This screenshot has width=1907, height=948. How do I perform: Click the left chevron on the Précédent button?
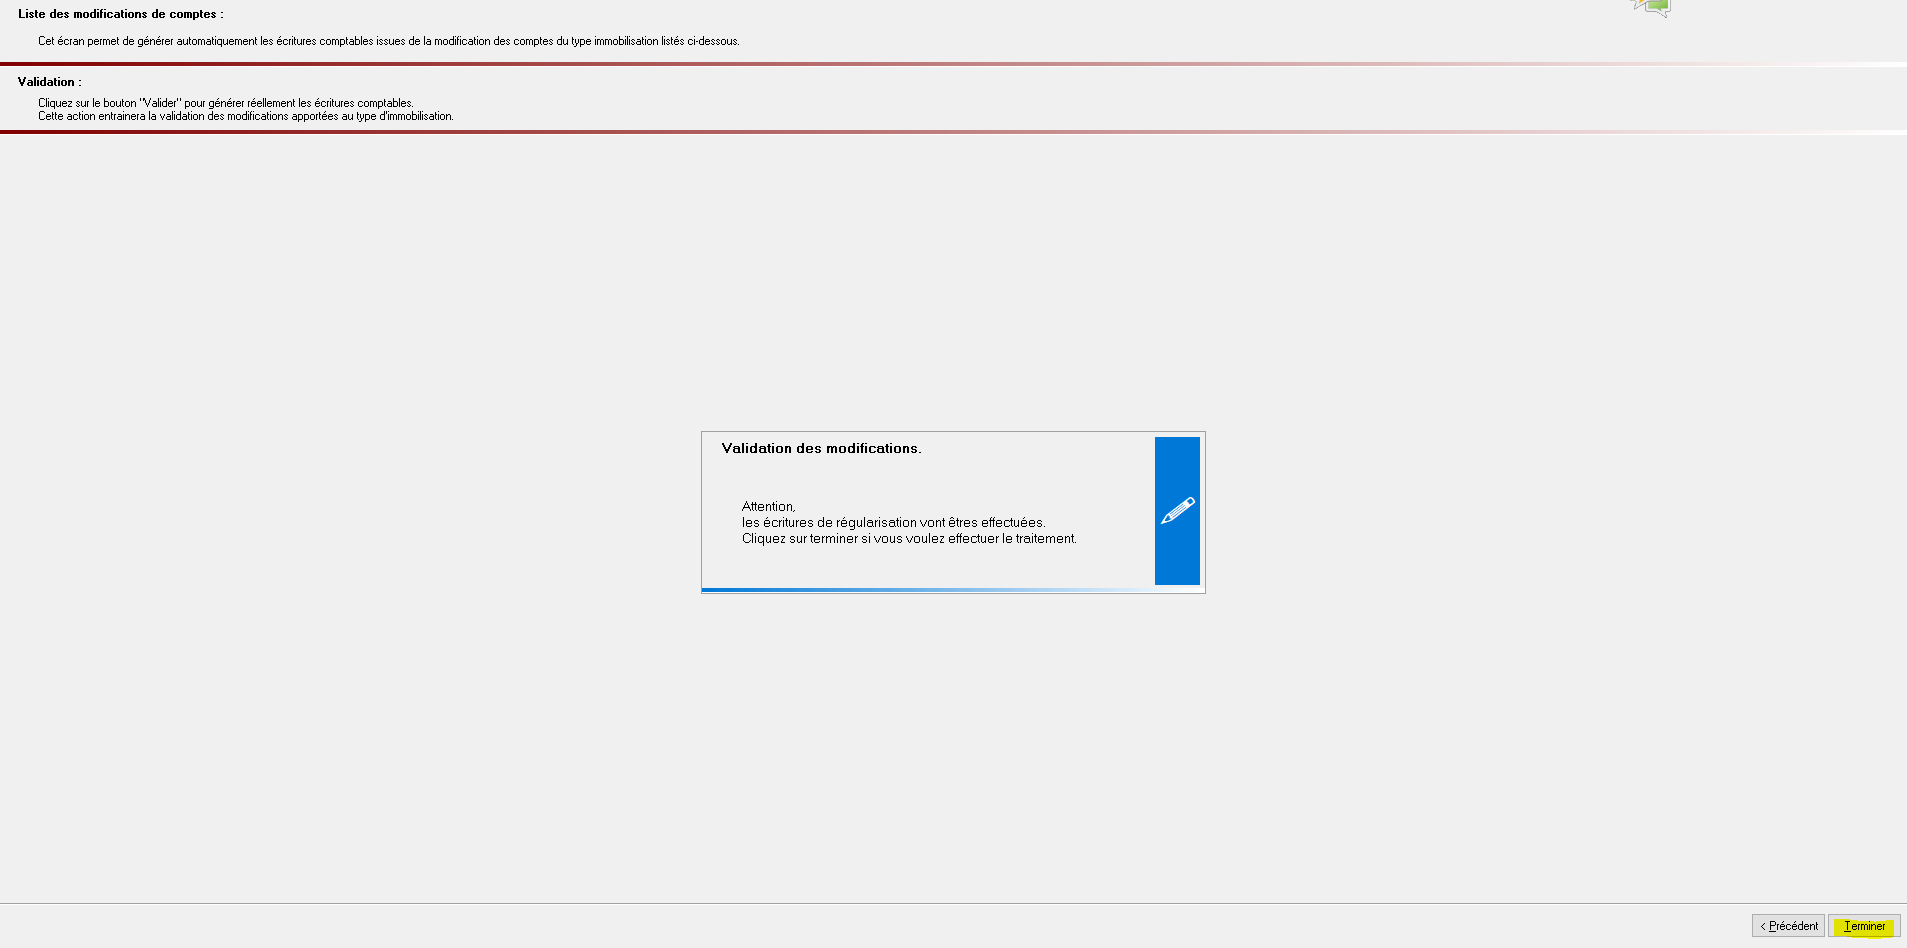click(1763, 926)
